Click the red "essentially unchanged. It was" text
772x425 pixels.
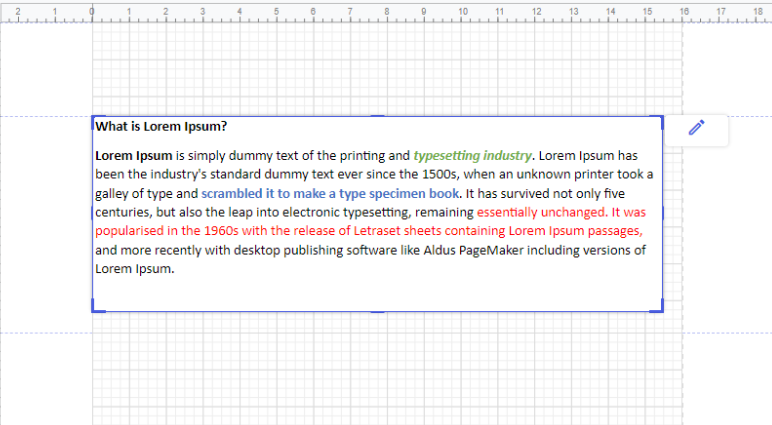tap(561, 212)
